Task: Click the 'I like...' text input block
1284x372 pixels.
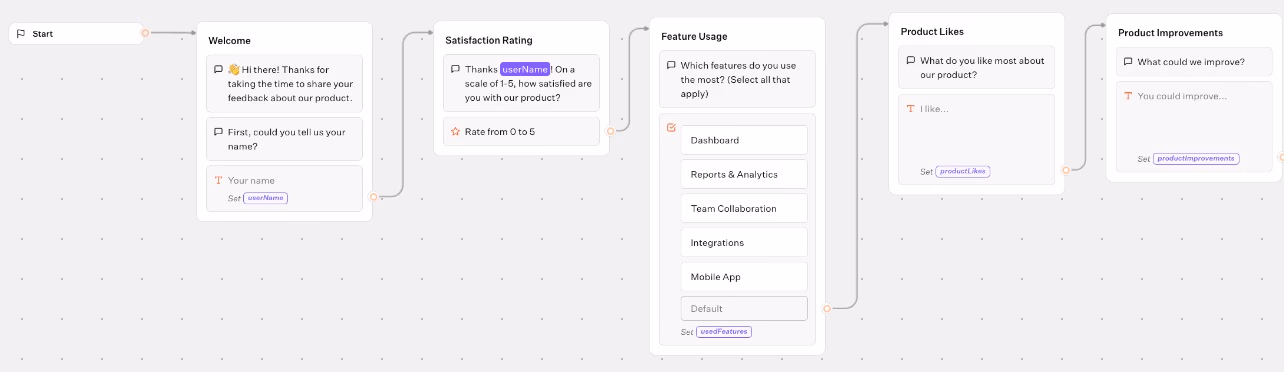Action: (977, 140)
